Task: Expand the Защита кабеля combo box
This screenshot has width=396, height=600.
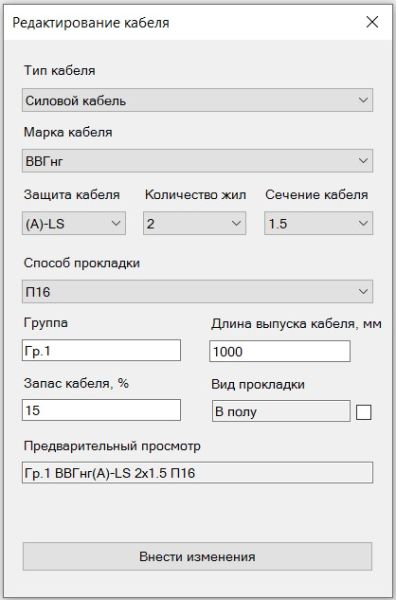Action: point(74,223)
